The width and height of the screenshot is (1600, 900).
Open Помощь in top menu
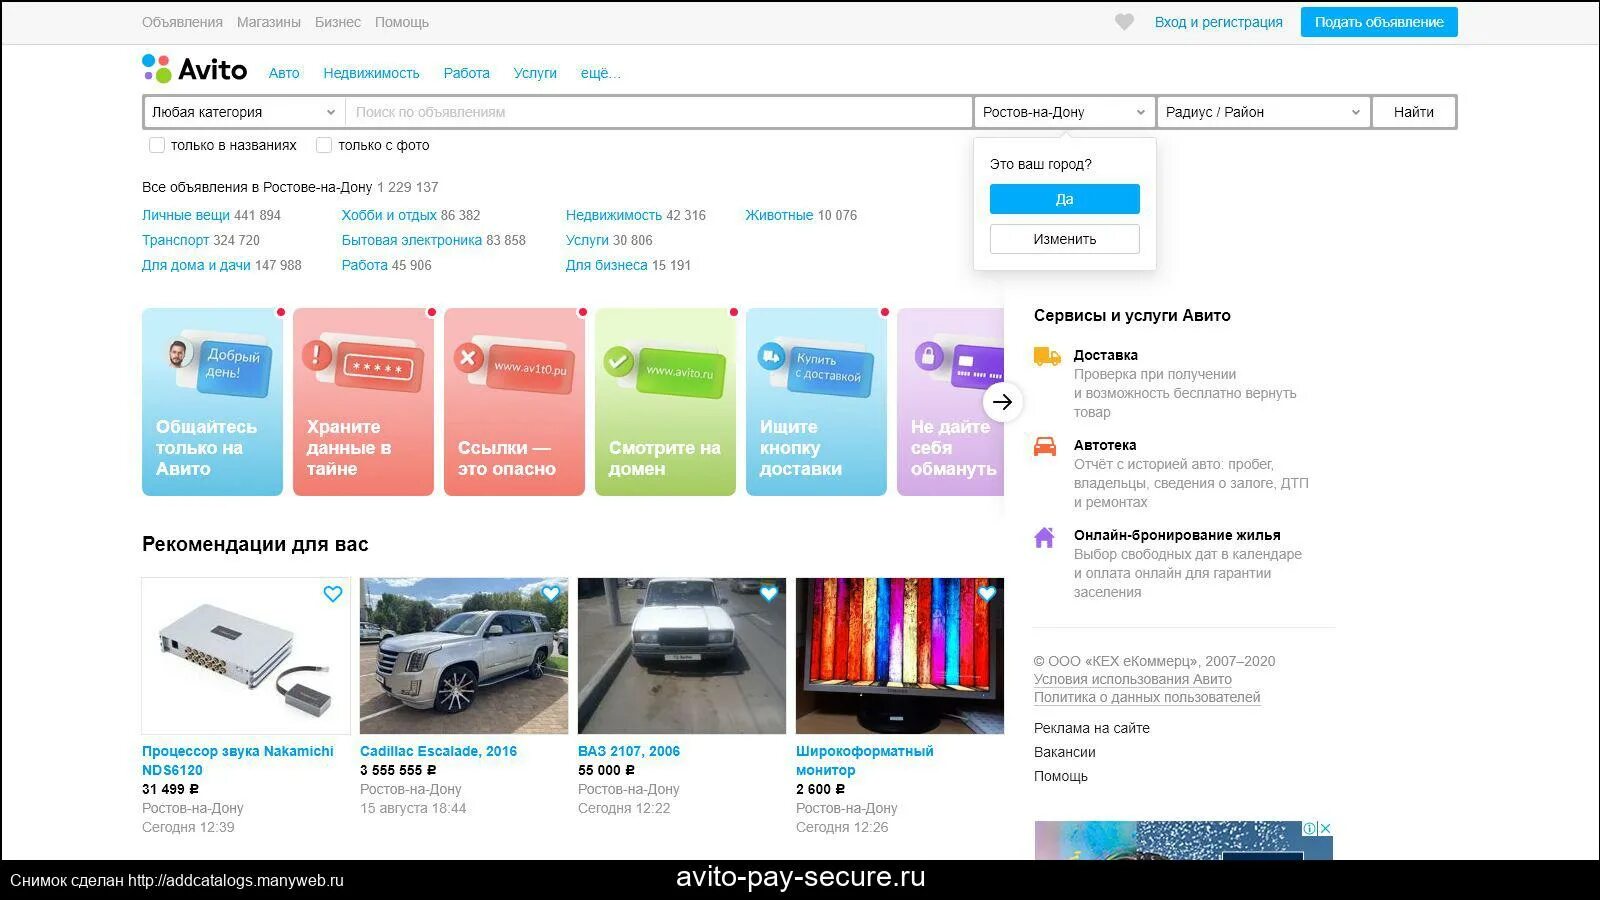pyautogui.click(x=402, y=22)
